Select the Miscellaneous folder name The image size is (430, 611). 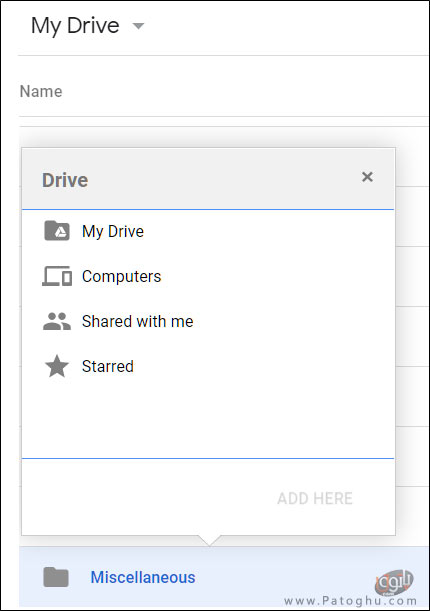[x=143, y=577]
